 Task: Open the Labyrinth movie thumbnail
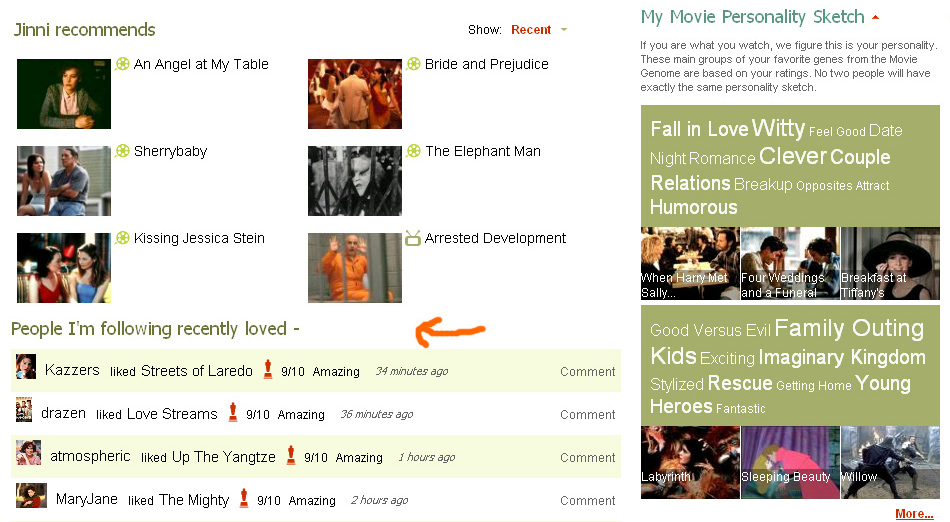coord(690,462)
